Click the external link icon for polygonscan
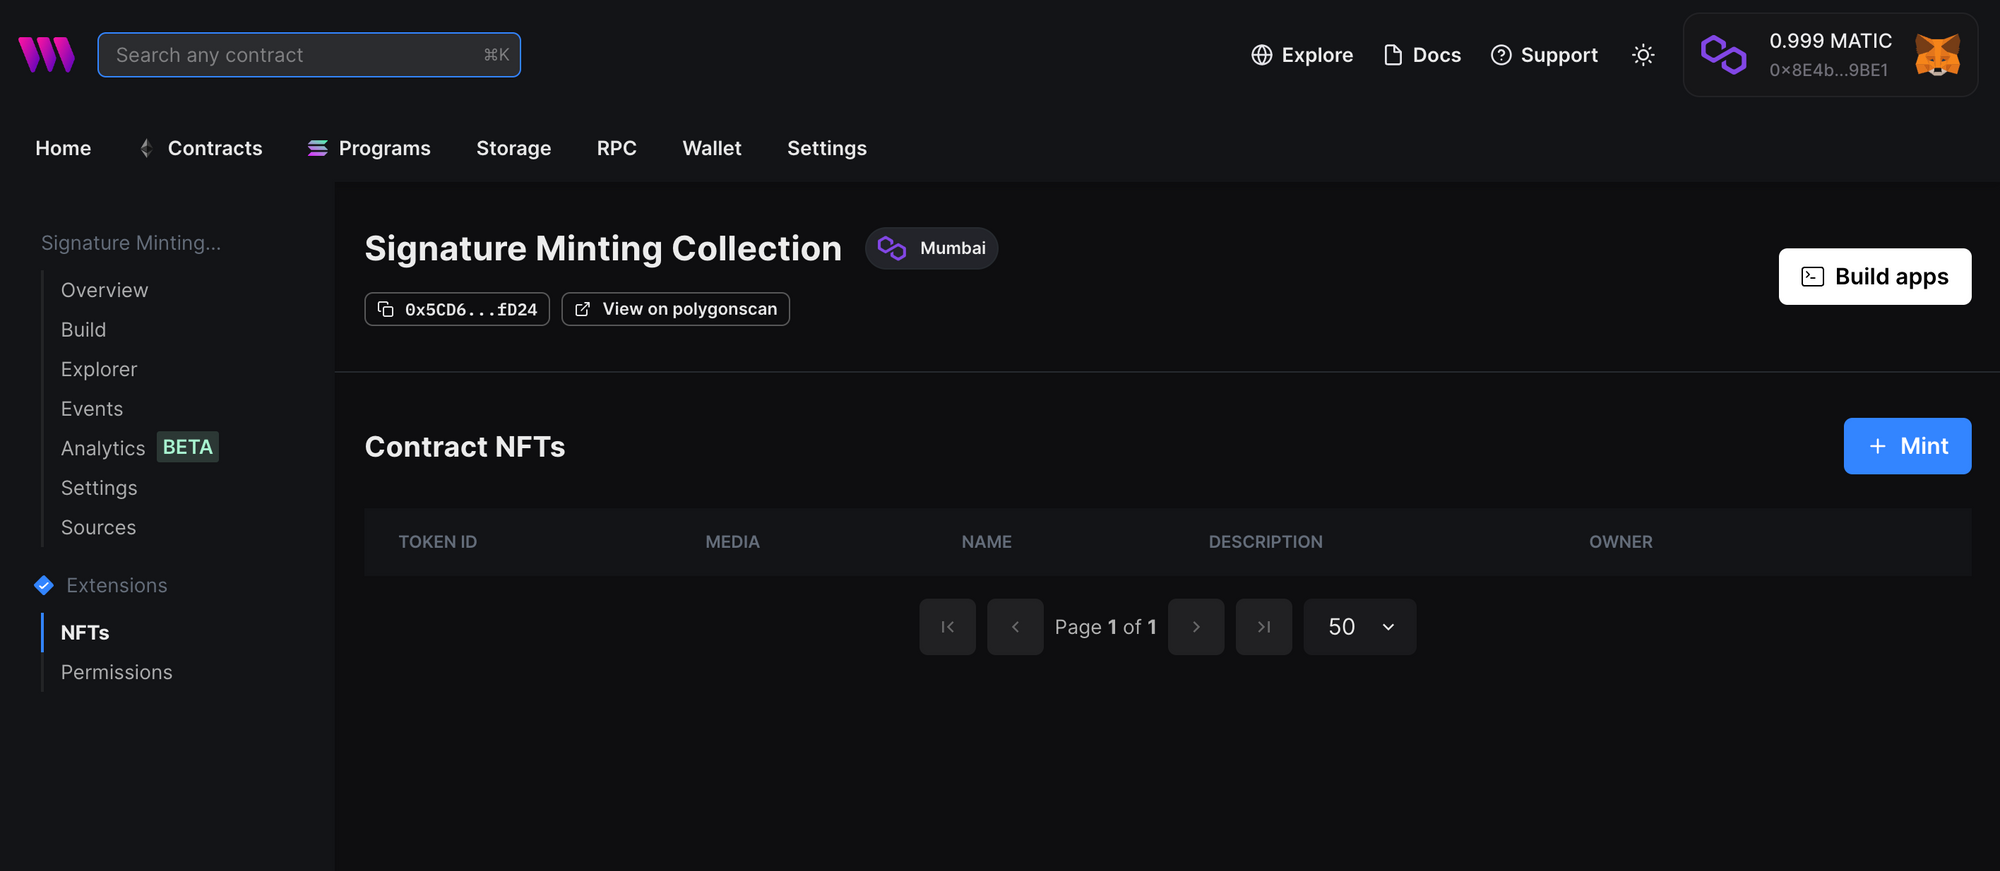The height and width of the screenshot is (871, 2000). point(583,309)
